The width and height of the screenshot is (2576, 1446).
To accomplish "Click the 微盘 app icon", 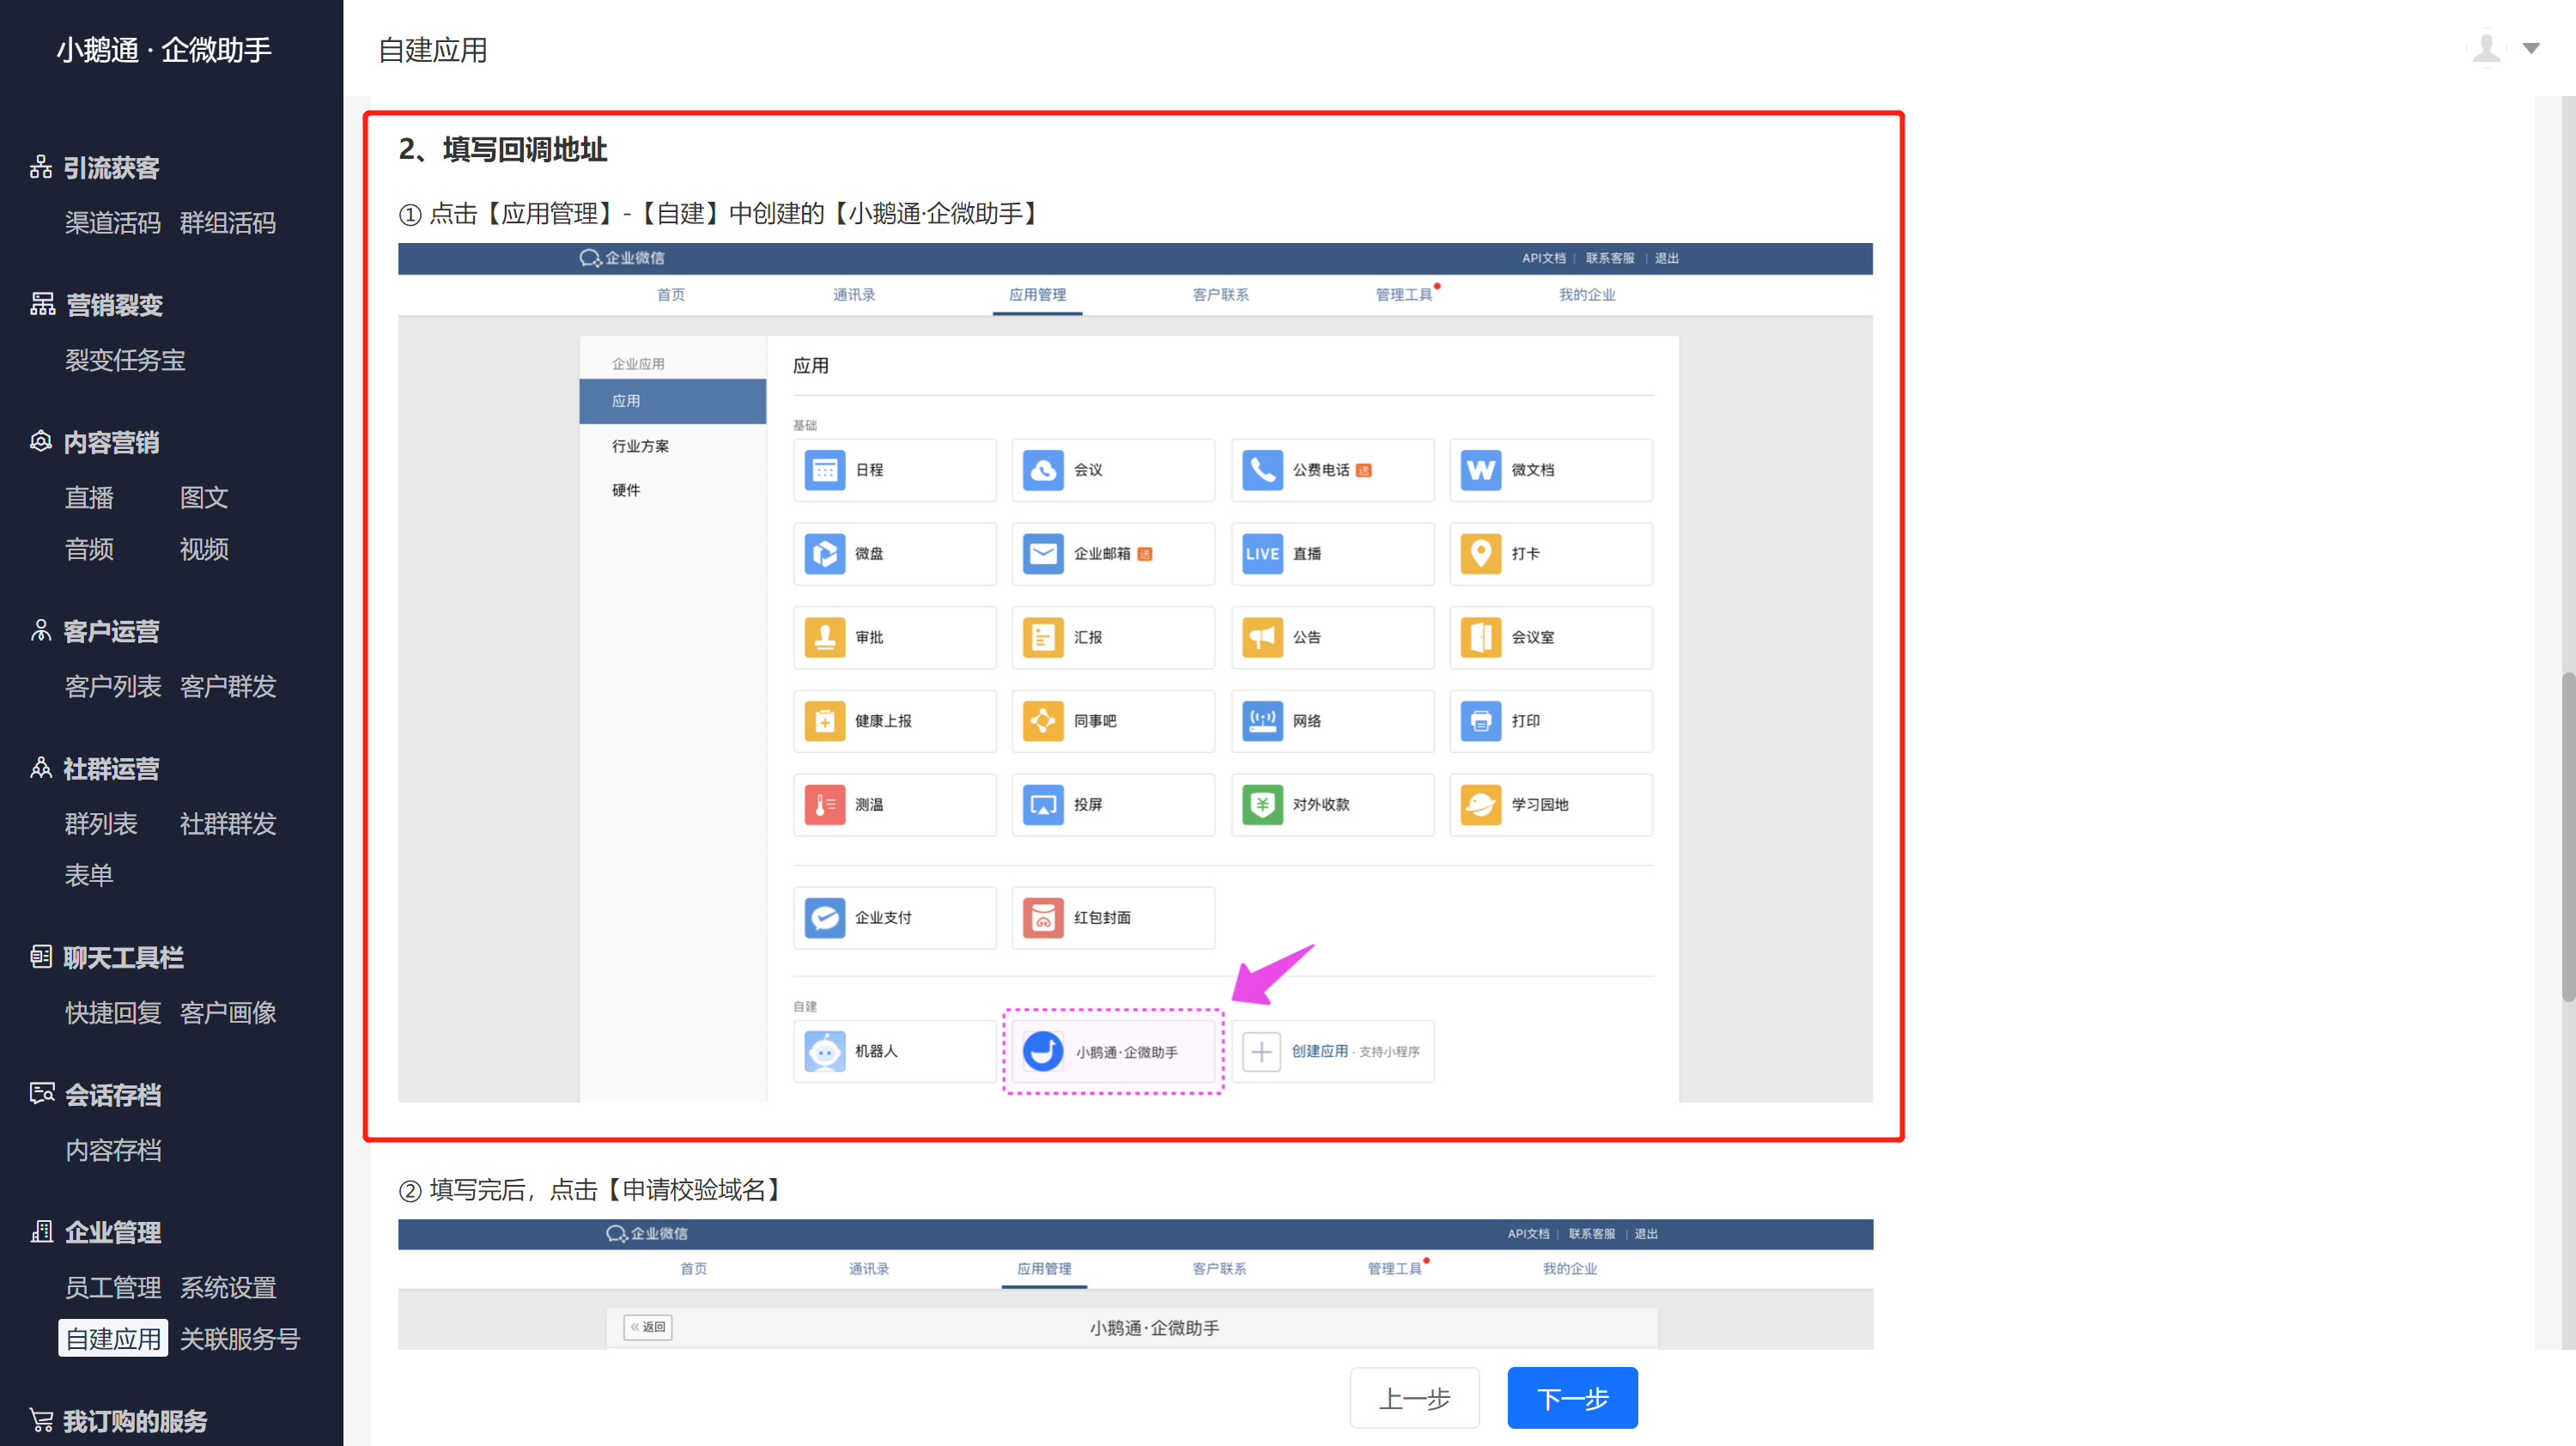I will click(825, 553).
